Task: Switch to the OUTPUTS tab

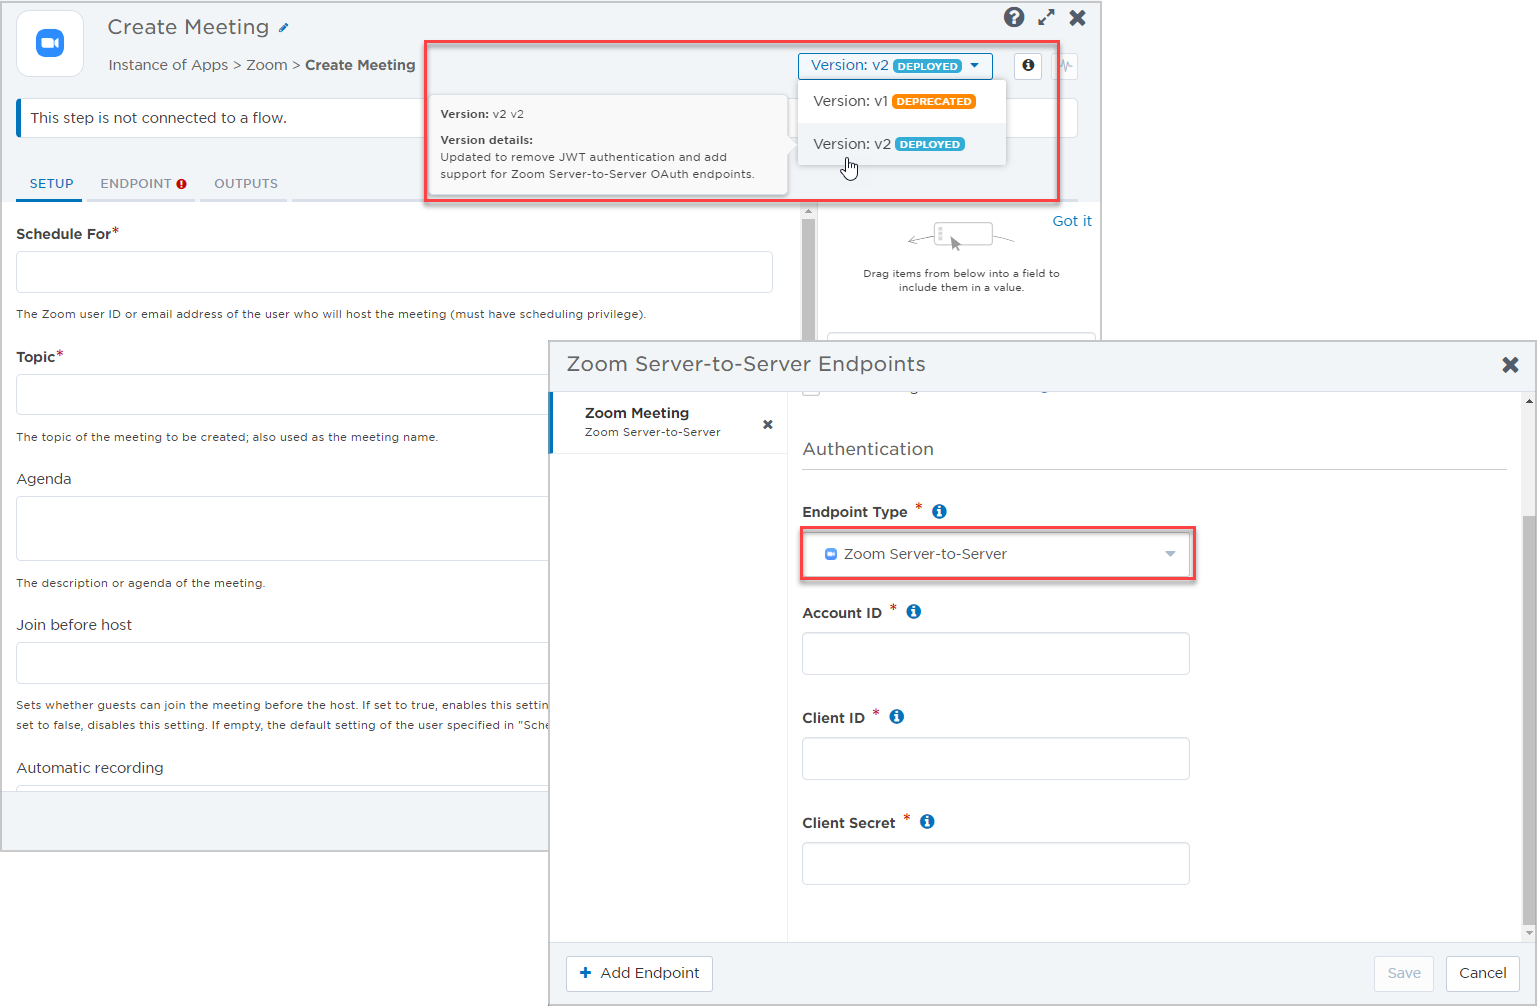Action: 246,184
